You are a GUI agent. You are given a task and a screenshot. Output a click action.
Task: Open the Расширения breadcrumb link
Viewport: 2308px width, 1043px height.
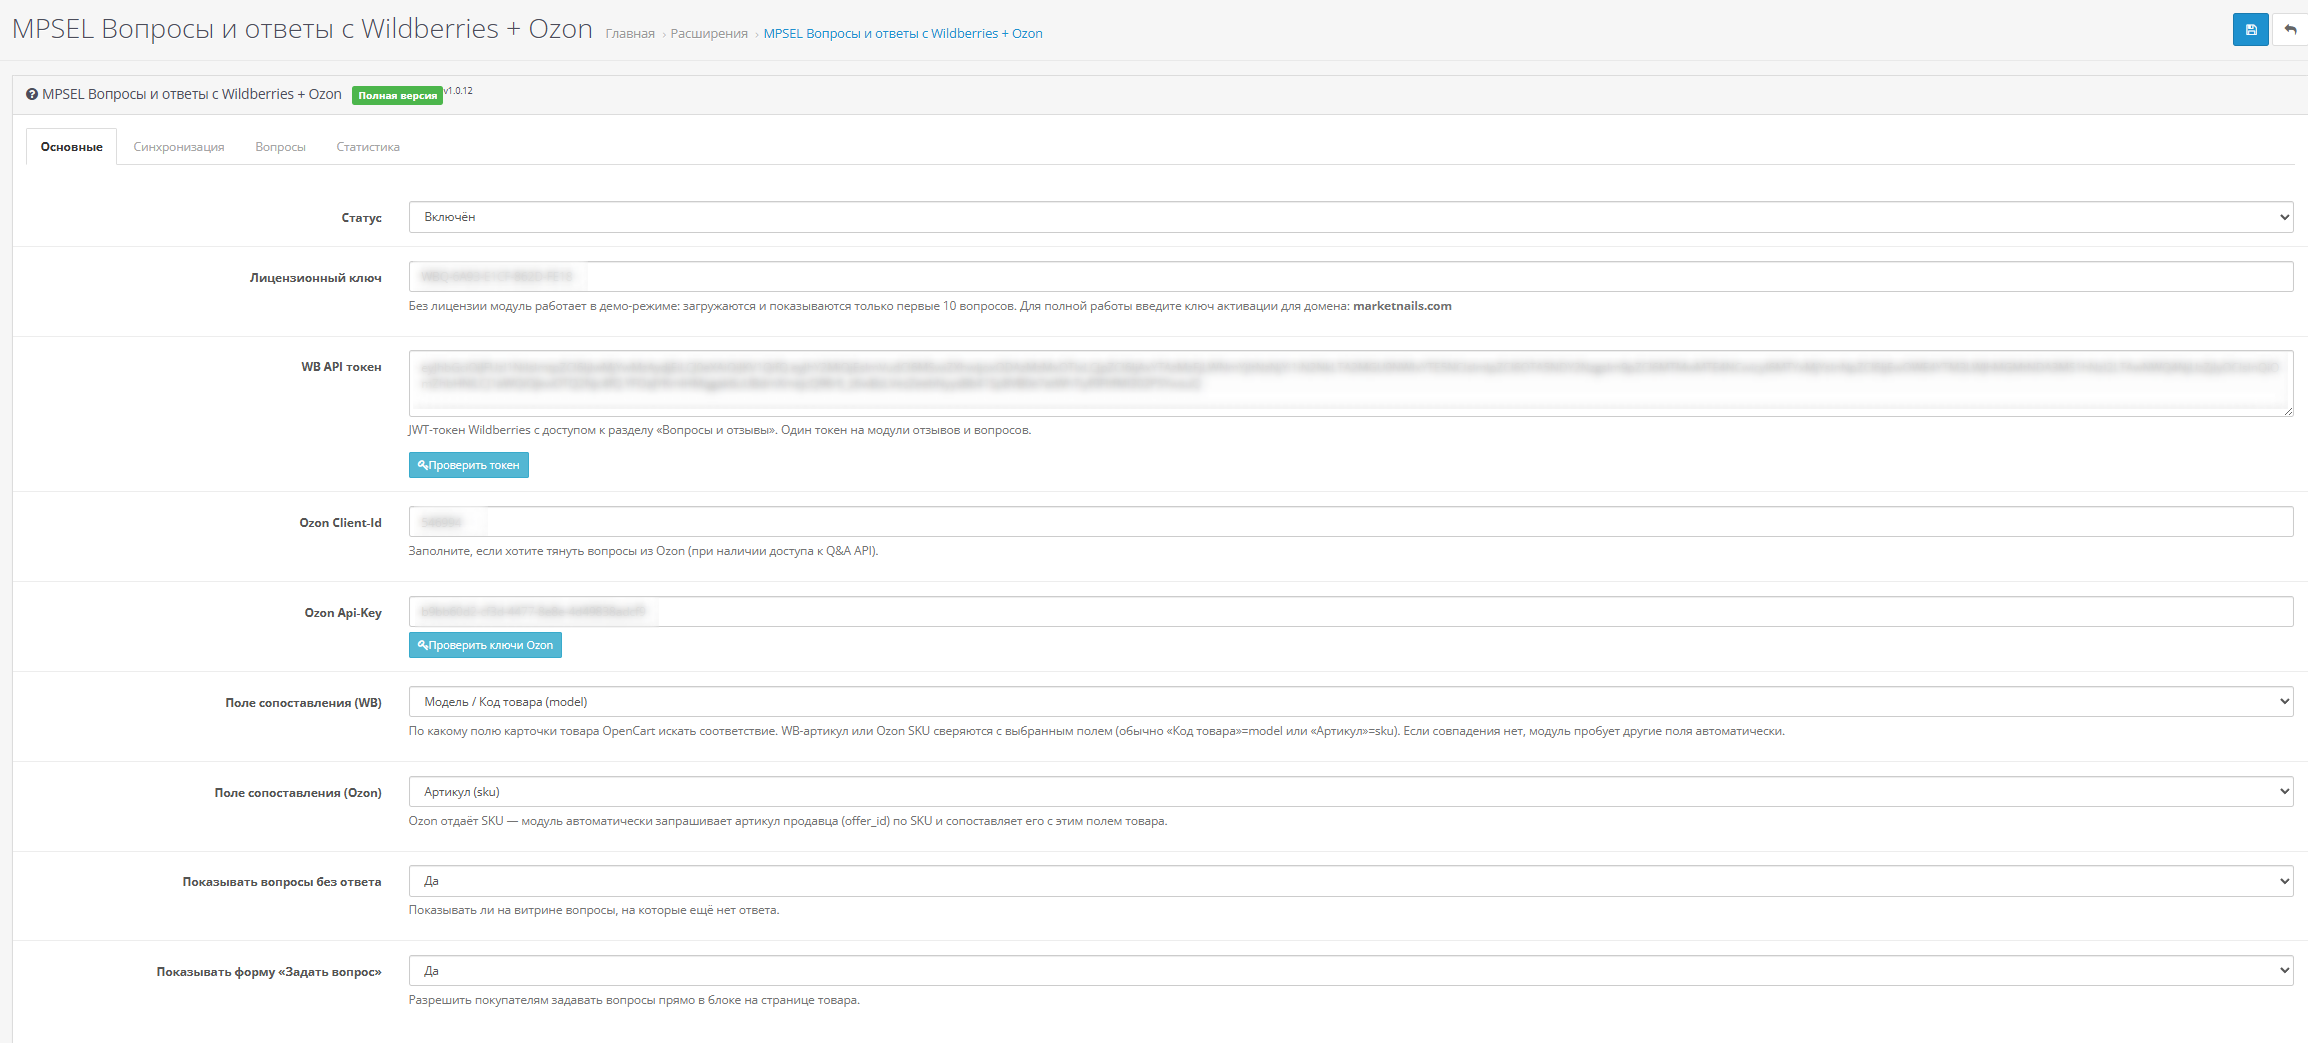click(709, 34)
